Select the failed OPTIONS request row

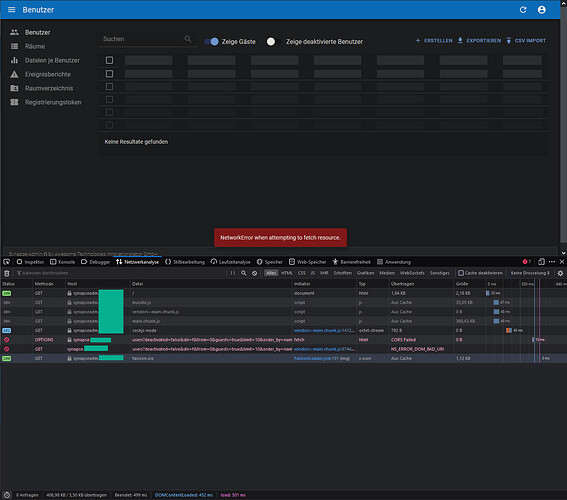284,340
